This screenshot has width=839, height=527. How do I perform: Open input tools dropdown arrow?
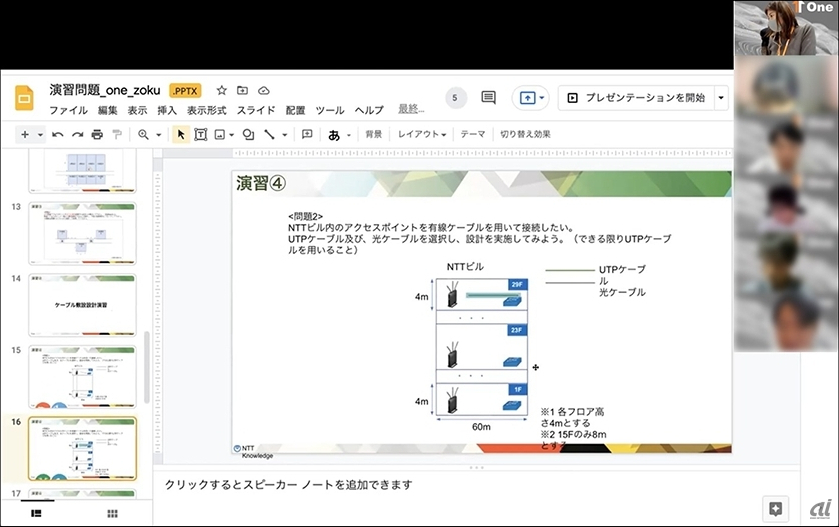tap(349, 135)
